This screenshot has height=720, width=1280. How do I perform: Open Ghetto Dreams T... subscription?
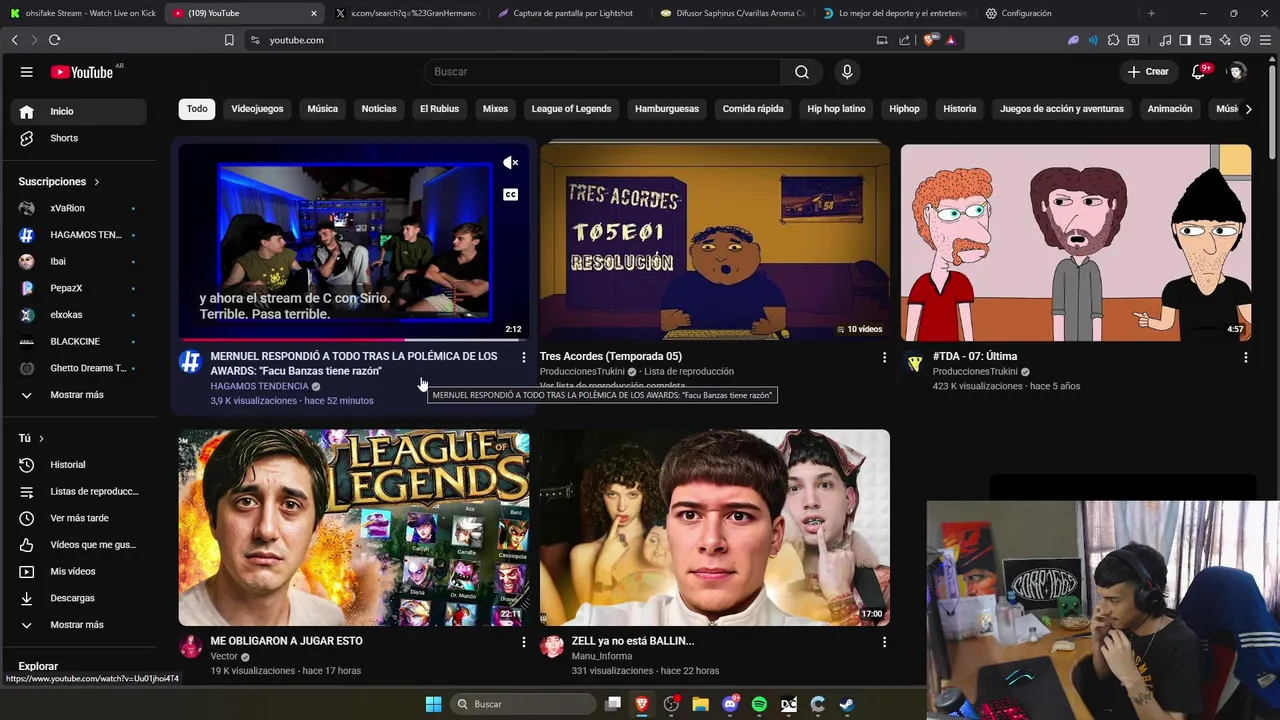(80, 368)
